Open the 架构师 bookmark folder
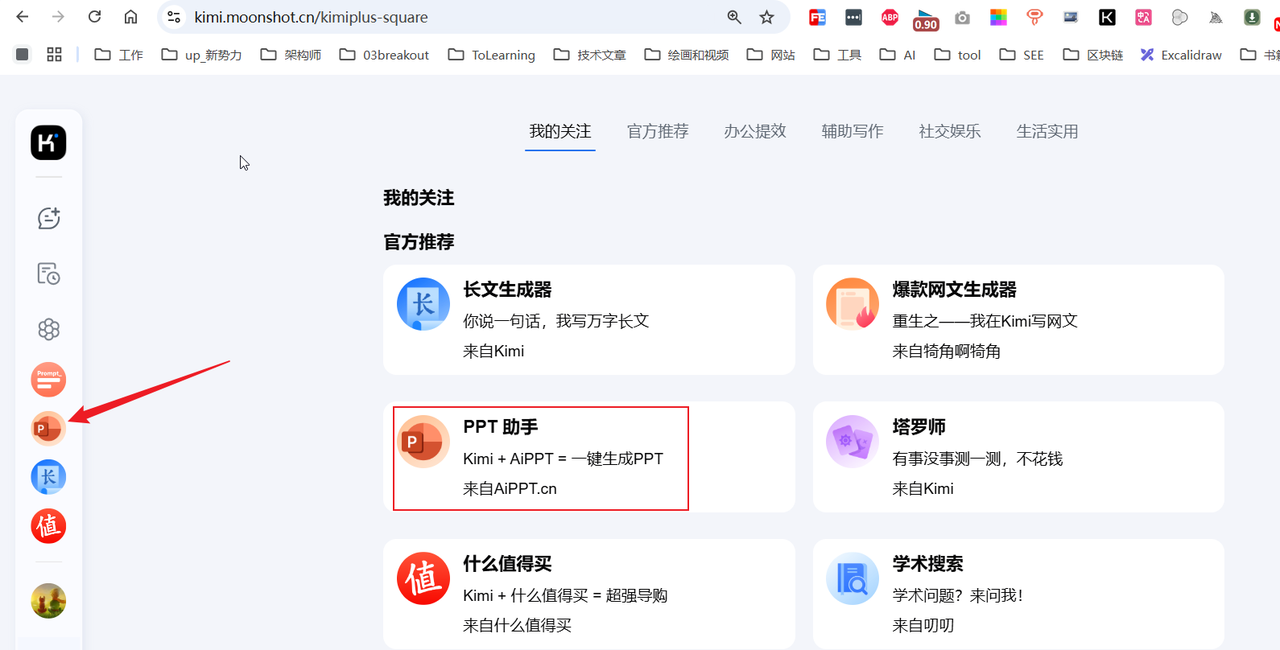Screen dimensions: 1280x650 [291, 54]
